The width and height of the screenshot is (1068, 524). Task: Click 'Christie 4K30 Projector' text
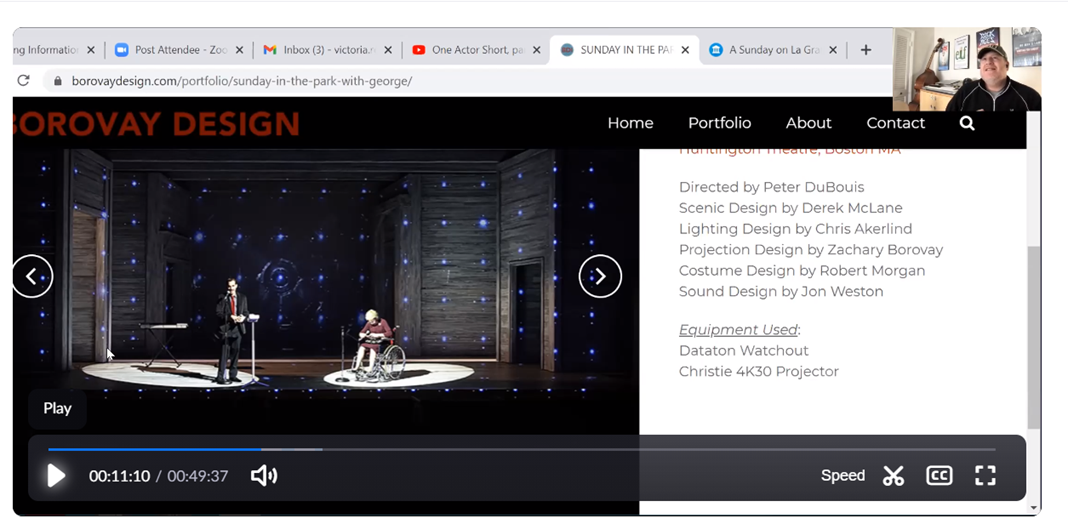(759, 371)
